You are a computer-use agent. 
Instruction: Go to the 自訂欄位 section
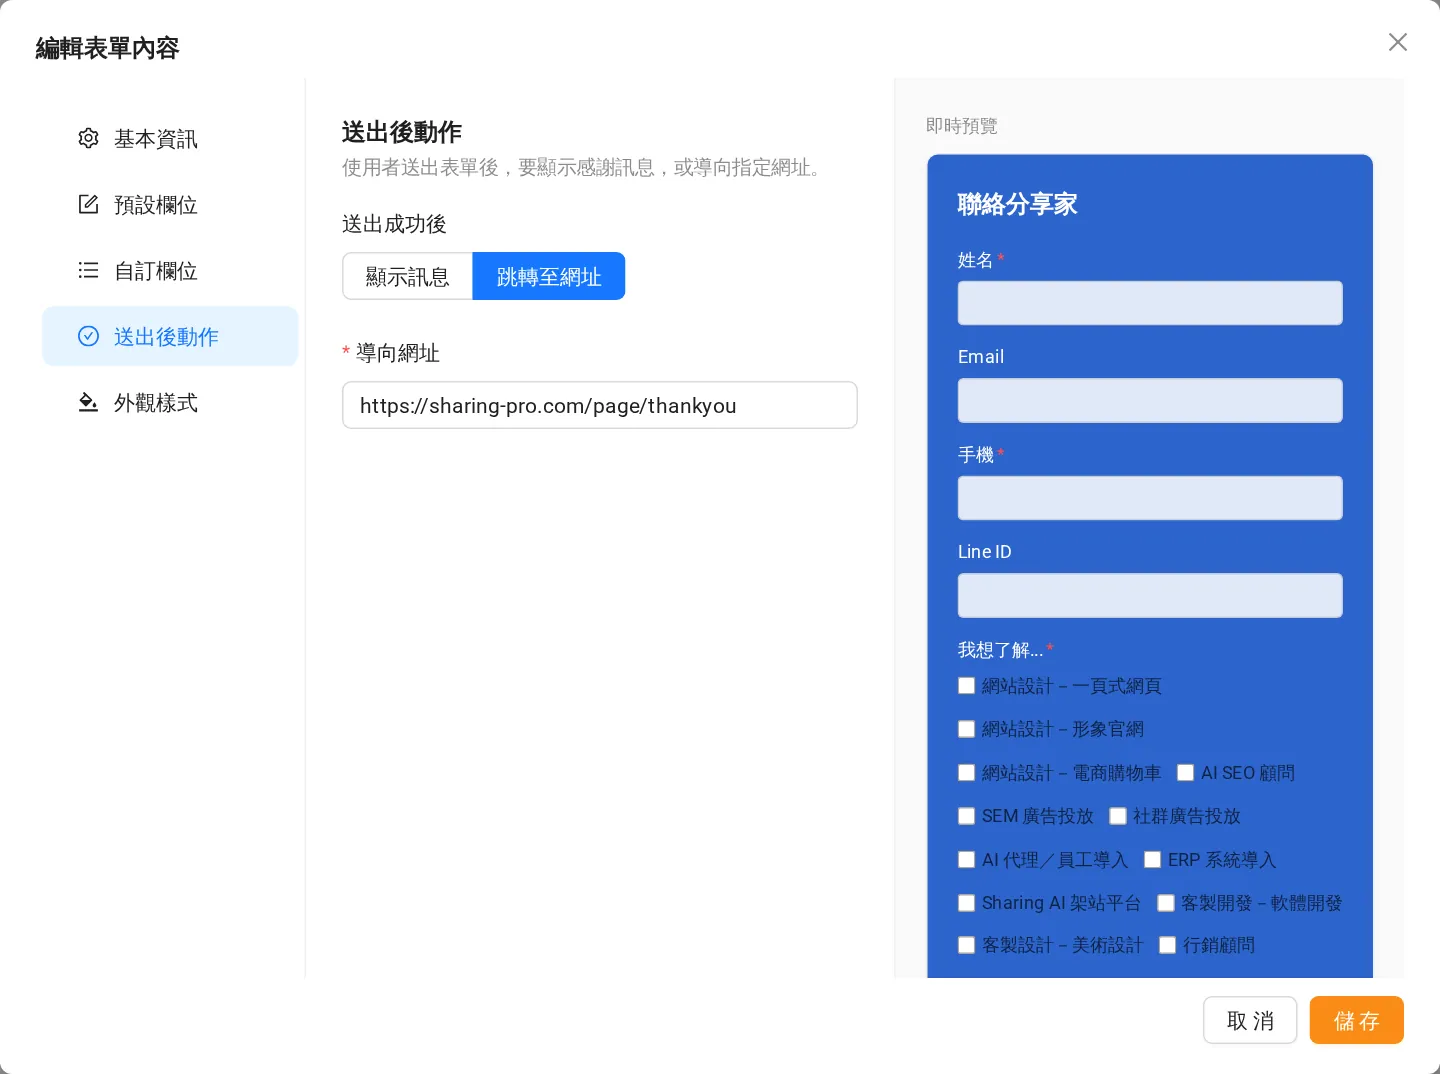coord(170,270)
